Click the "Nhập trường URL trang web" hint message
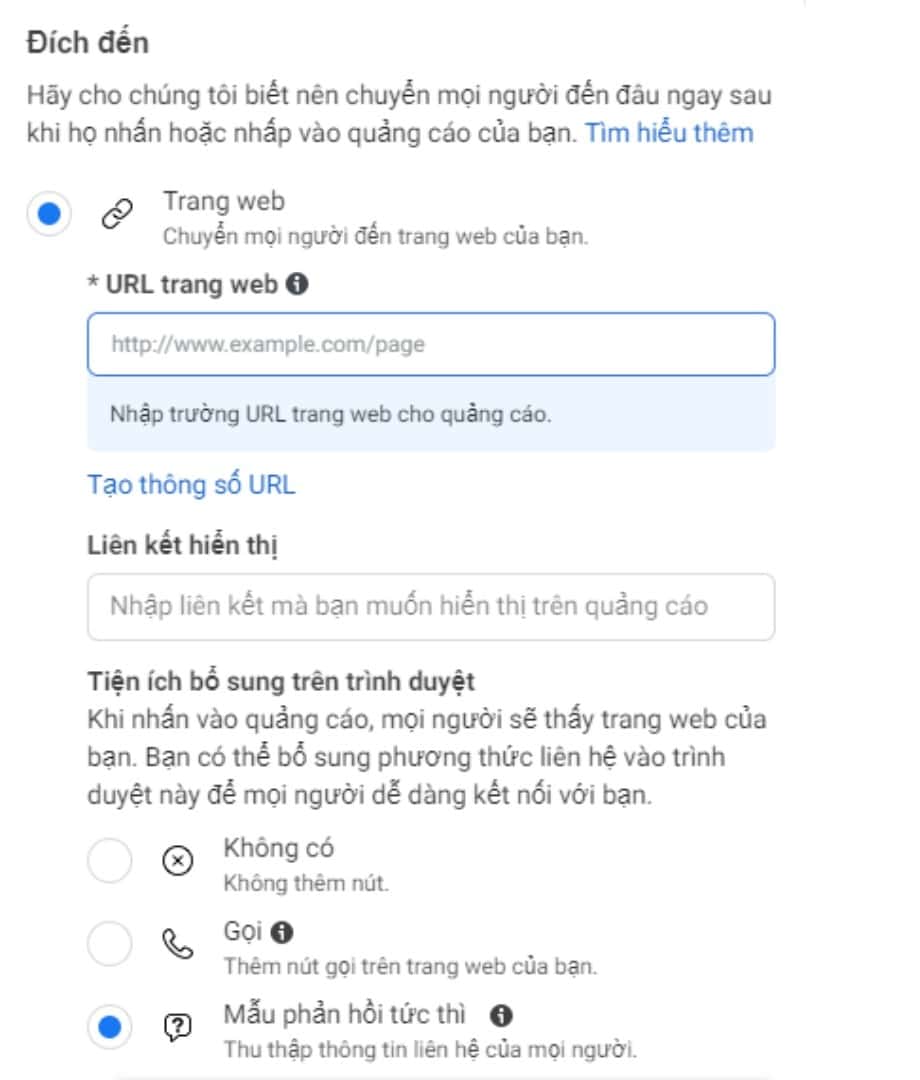 pos(330,414)
